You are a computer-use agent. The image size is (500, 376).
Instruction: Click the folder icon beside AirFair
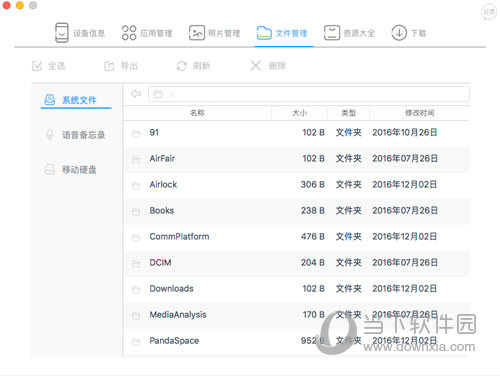(x=136, y=160)
